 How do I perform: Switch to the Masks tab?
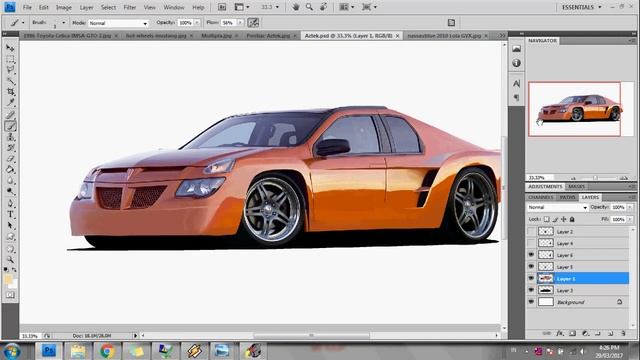pos(577,186)
